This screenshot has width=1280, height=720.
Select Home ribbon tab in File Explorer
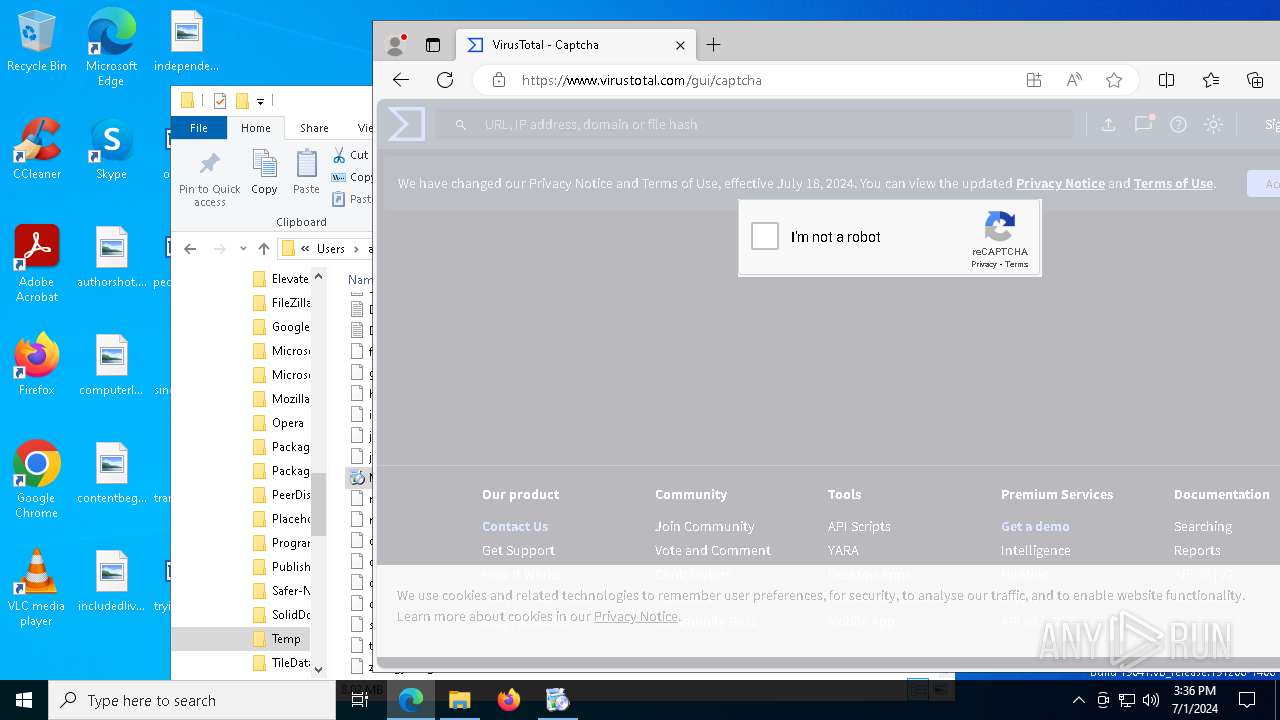pos(256,128)
